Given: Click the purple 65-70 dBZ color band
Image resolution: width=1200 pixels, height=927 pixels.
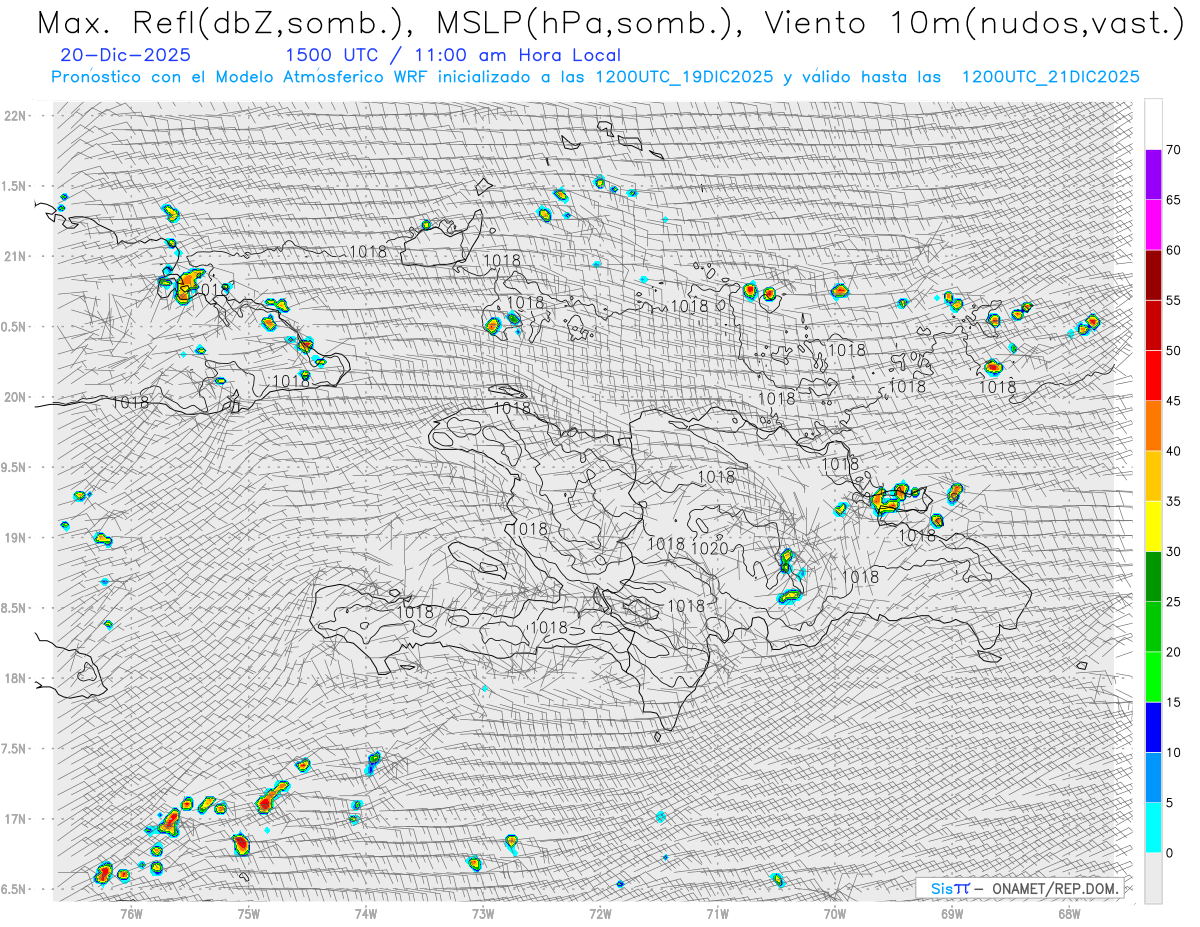Looking at the screenshot, I should 1153,175.
